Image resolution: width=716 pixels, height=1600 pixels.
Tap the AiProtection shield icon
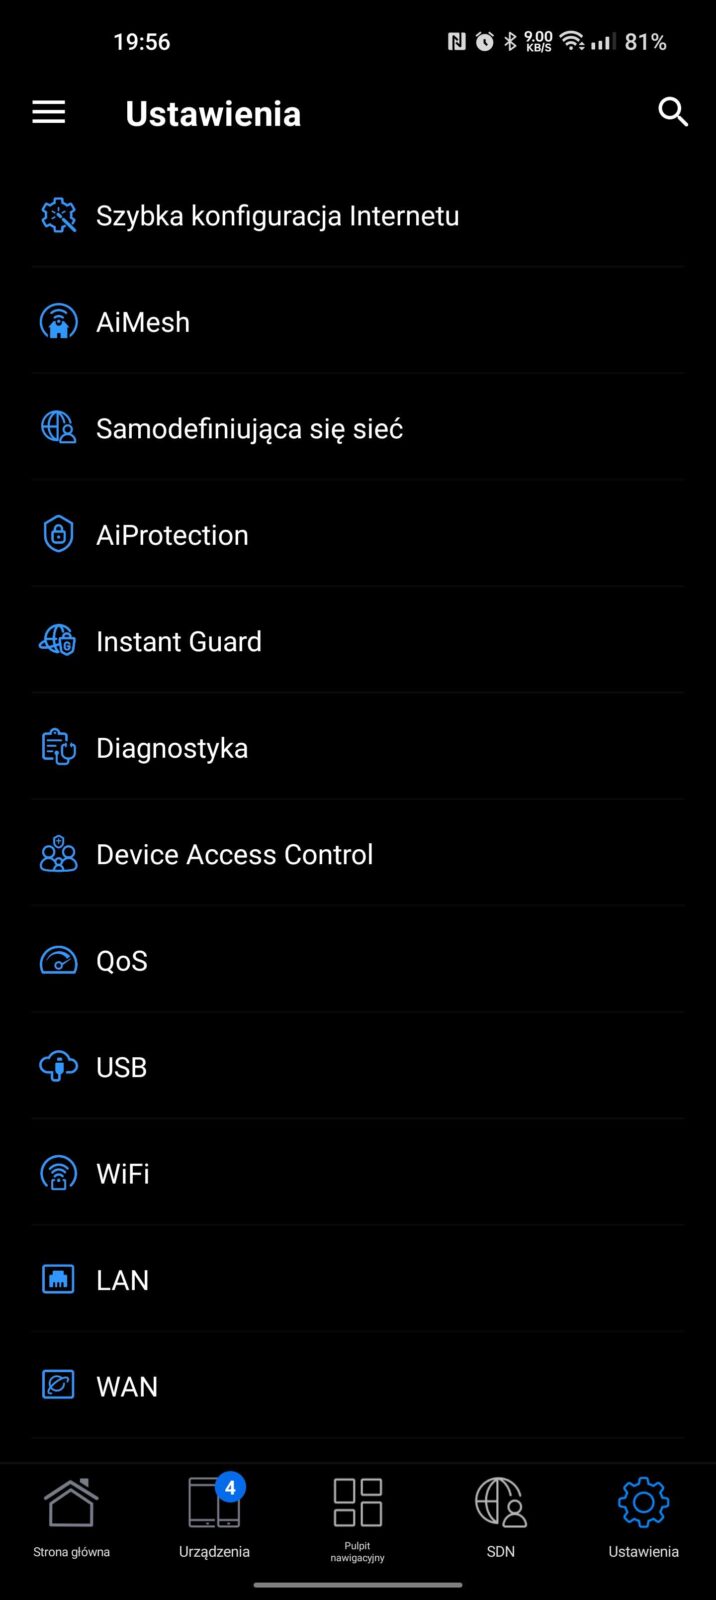click(x=58, y=535)
